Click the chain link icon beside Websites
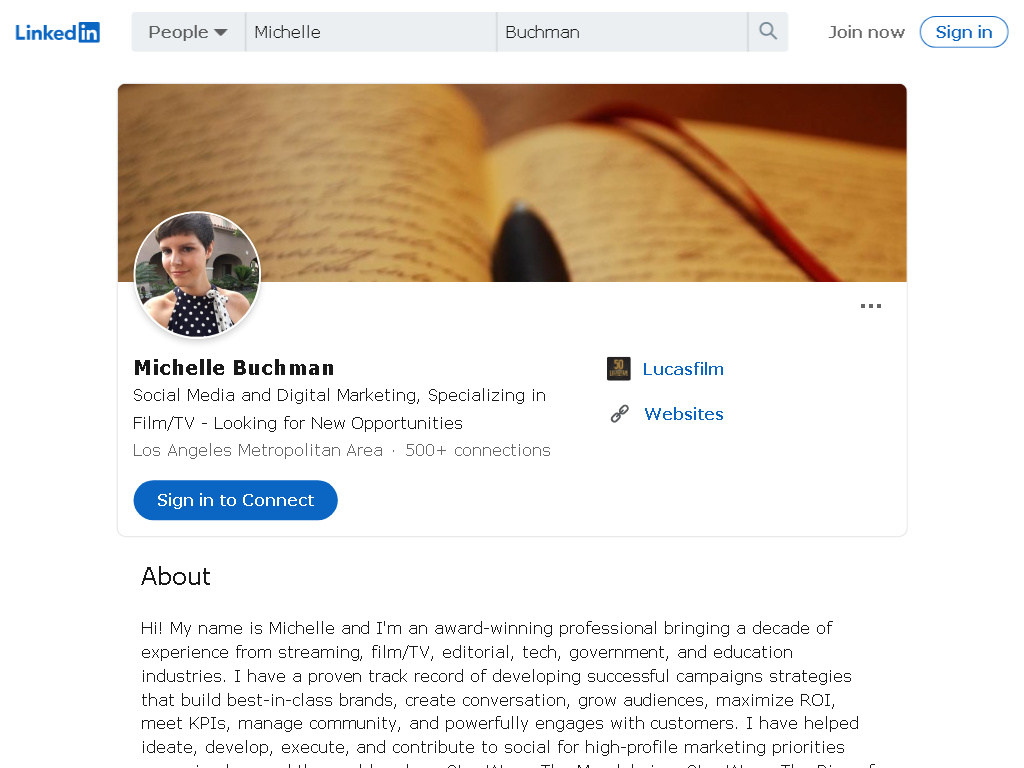The width and height of the screenshot is (1024, 768). [619, 413]
